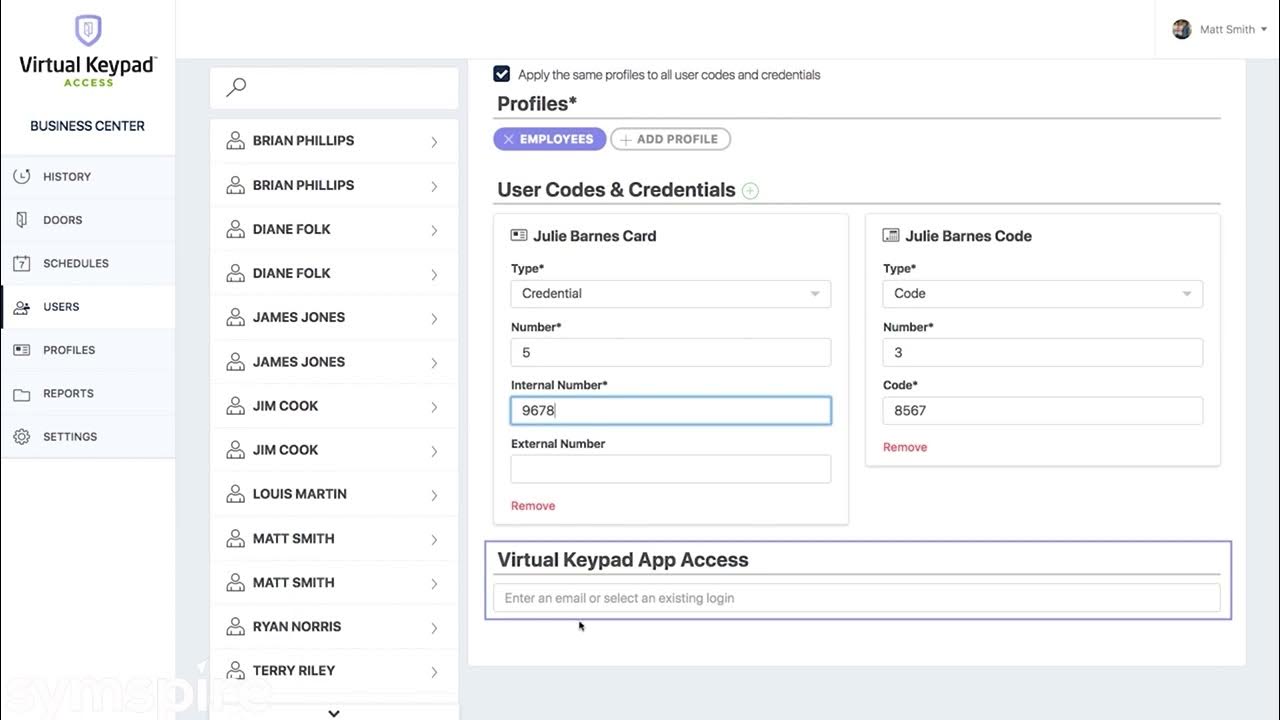Open Matt Smith account menu arrow
Image resolution: width=1280 pixels, height=720 pixels.
tap(1265, 30)
